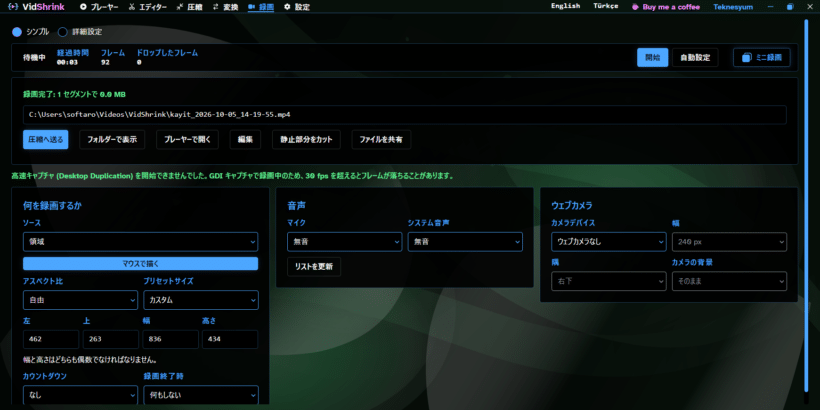The width and height of the screenshot is (820, 410).
Task: Click the VidShrink logo icon
Action: click(x=14, y=7)
